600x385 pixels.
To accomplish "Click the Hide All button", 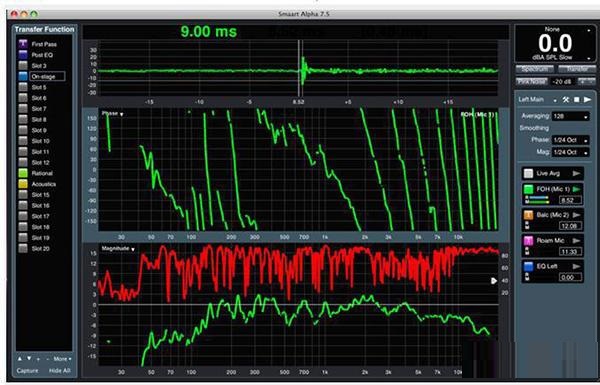I will tap(60, 371).
